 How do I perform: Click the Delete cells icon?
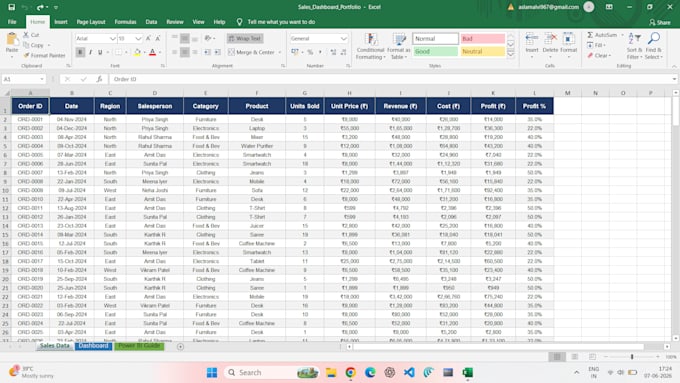click(550, 39)
